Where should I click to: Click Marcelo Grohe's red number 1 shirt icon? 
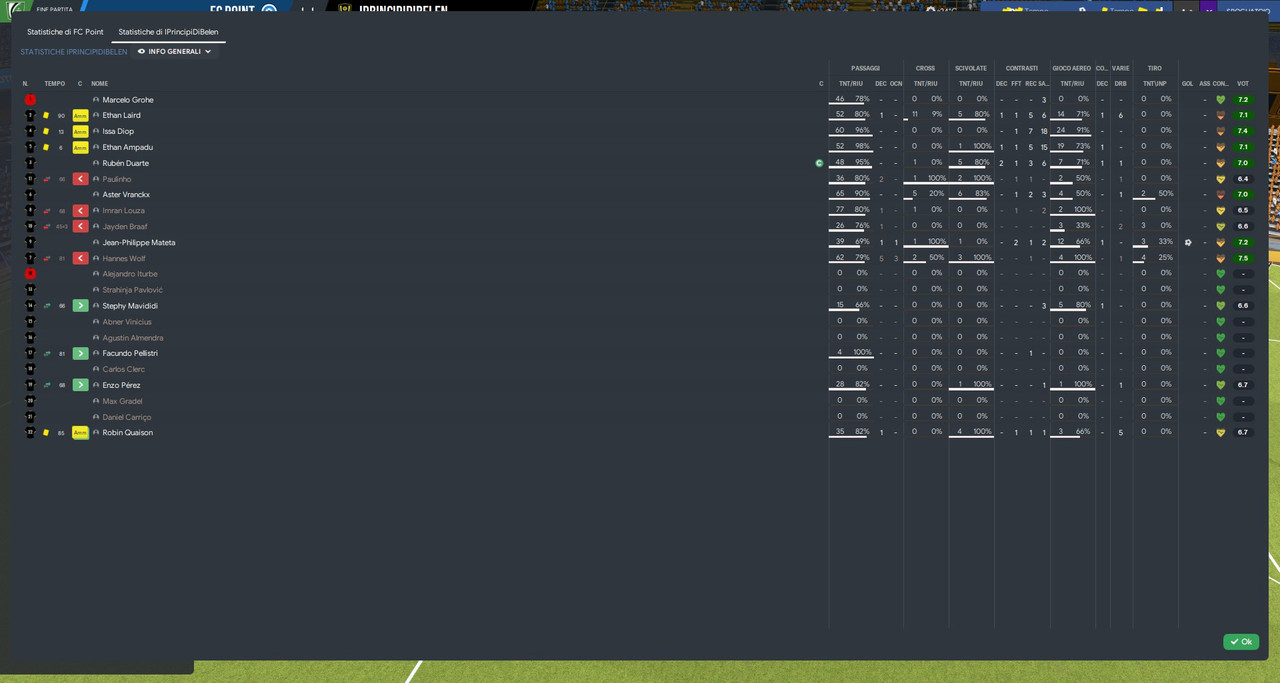click(x=30, y=100)
